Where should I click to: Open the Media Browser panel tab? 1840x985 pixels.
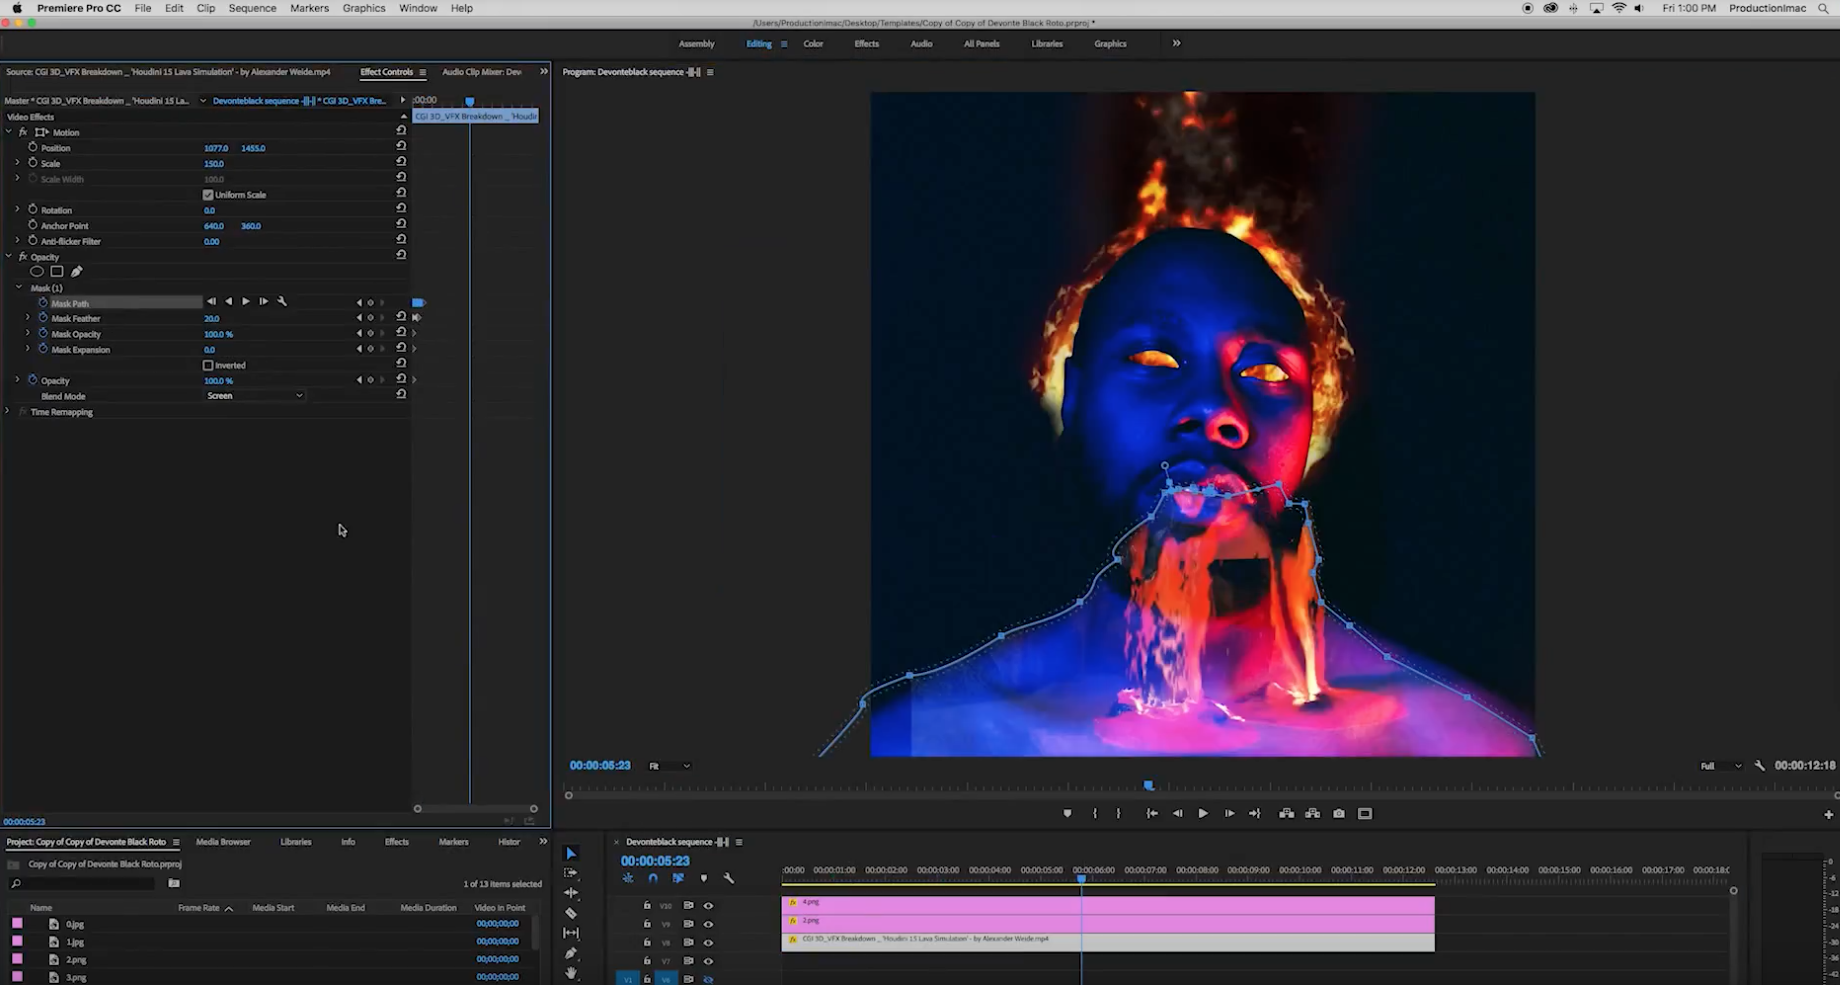223,842
